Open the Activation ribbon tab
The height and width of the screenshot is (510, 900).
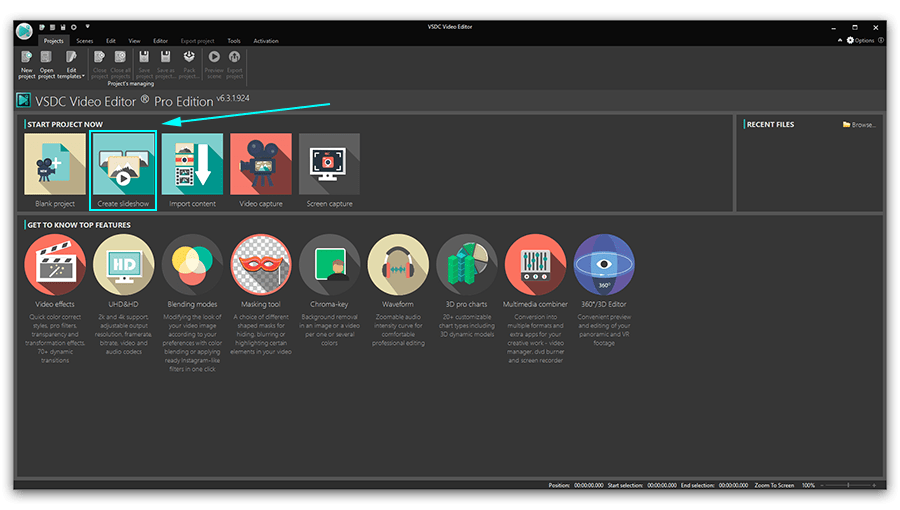coord(266,41)
